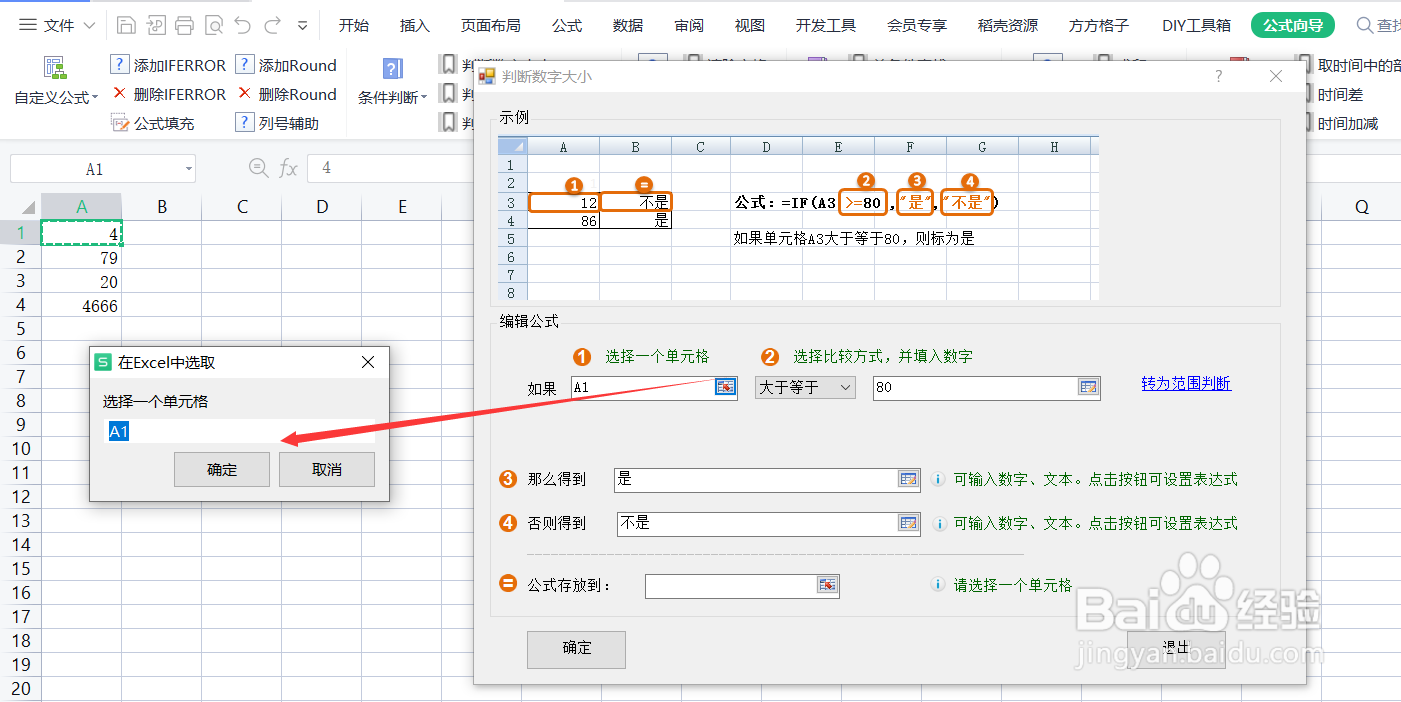Click expression icon in 那么得到 field
This screenshot has width=1401, height=702.
point(908,479)
